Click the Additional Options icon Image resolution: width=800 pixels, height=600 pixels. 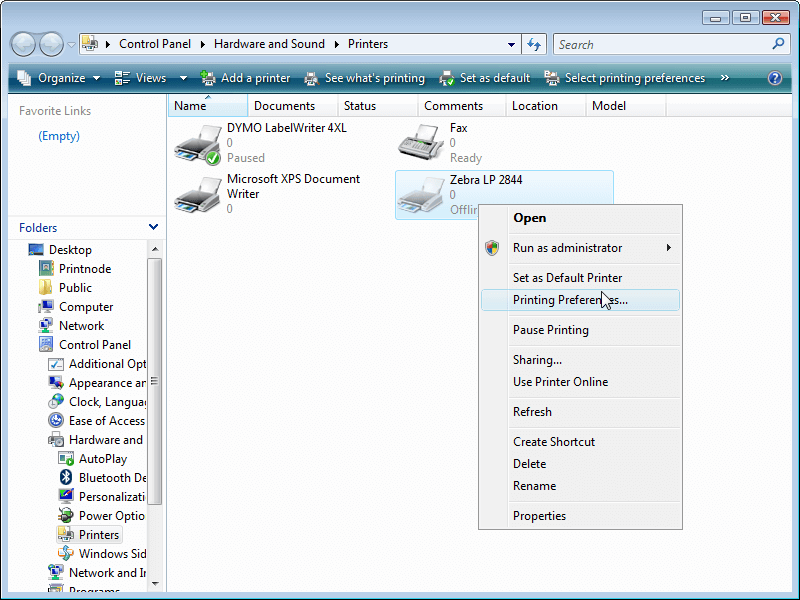[x=56, y=364]
